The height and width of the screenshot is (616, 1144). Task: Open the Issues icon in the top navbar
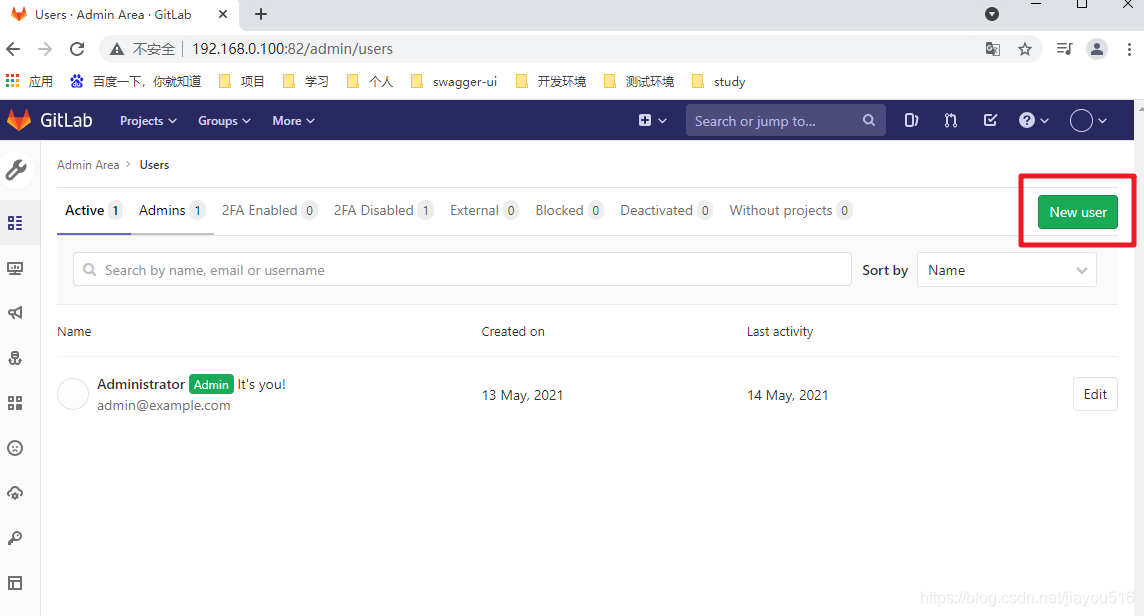click(x=911, y=120)
